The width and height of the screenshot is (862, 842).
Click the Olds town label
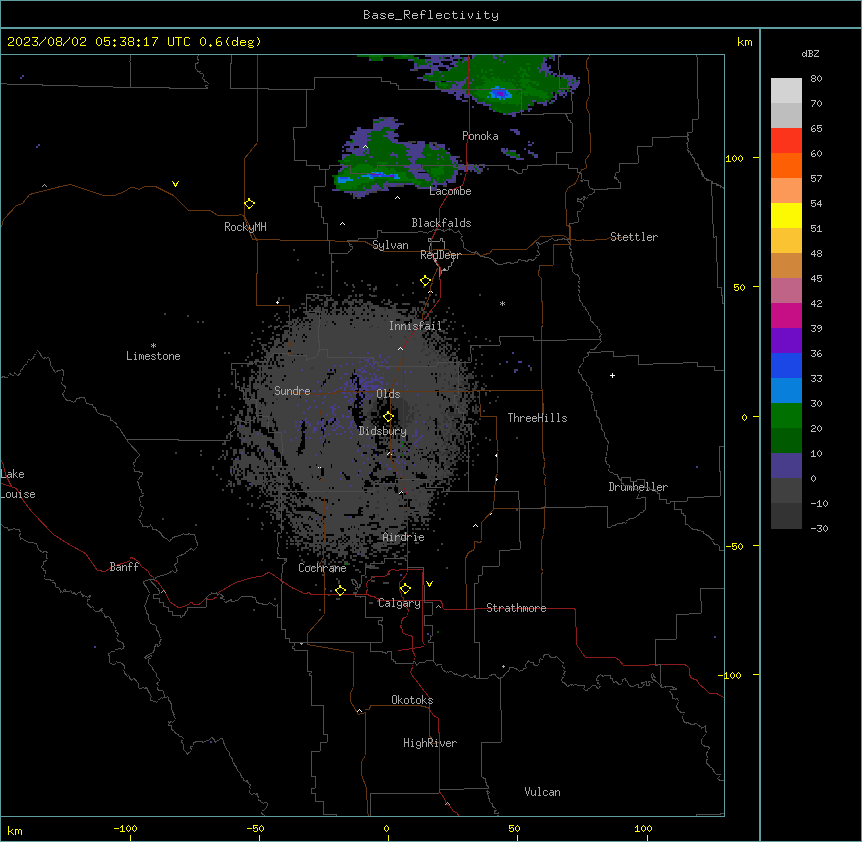click(388, 394)
